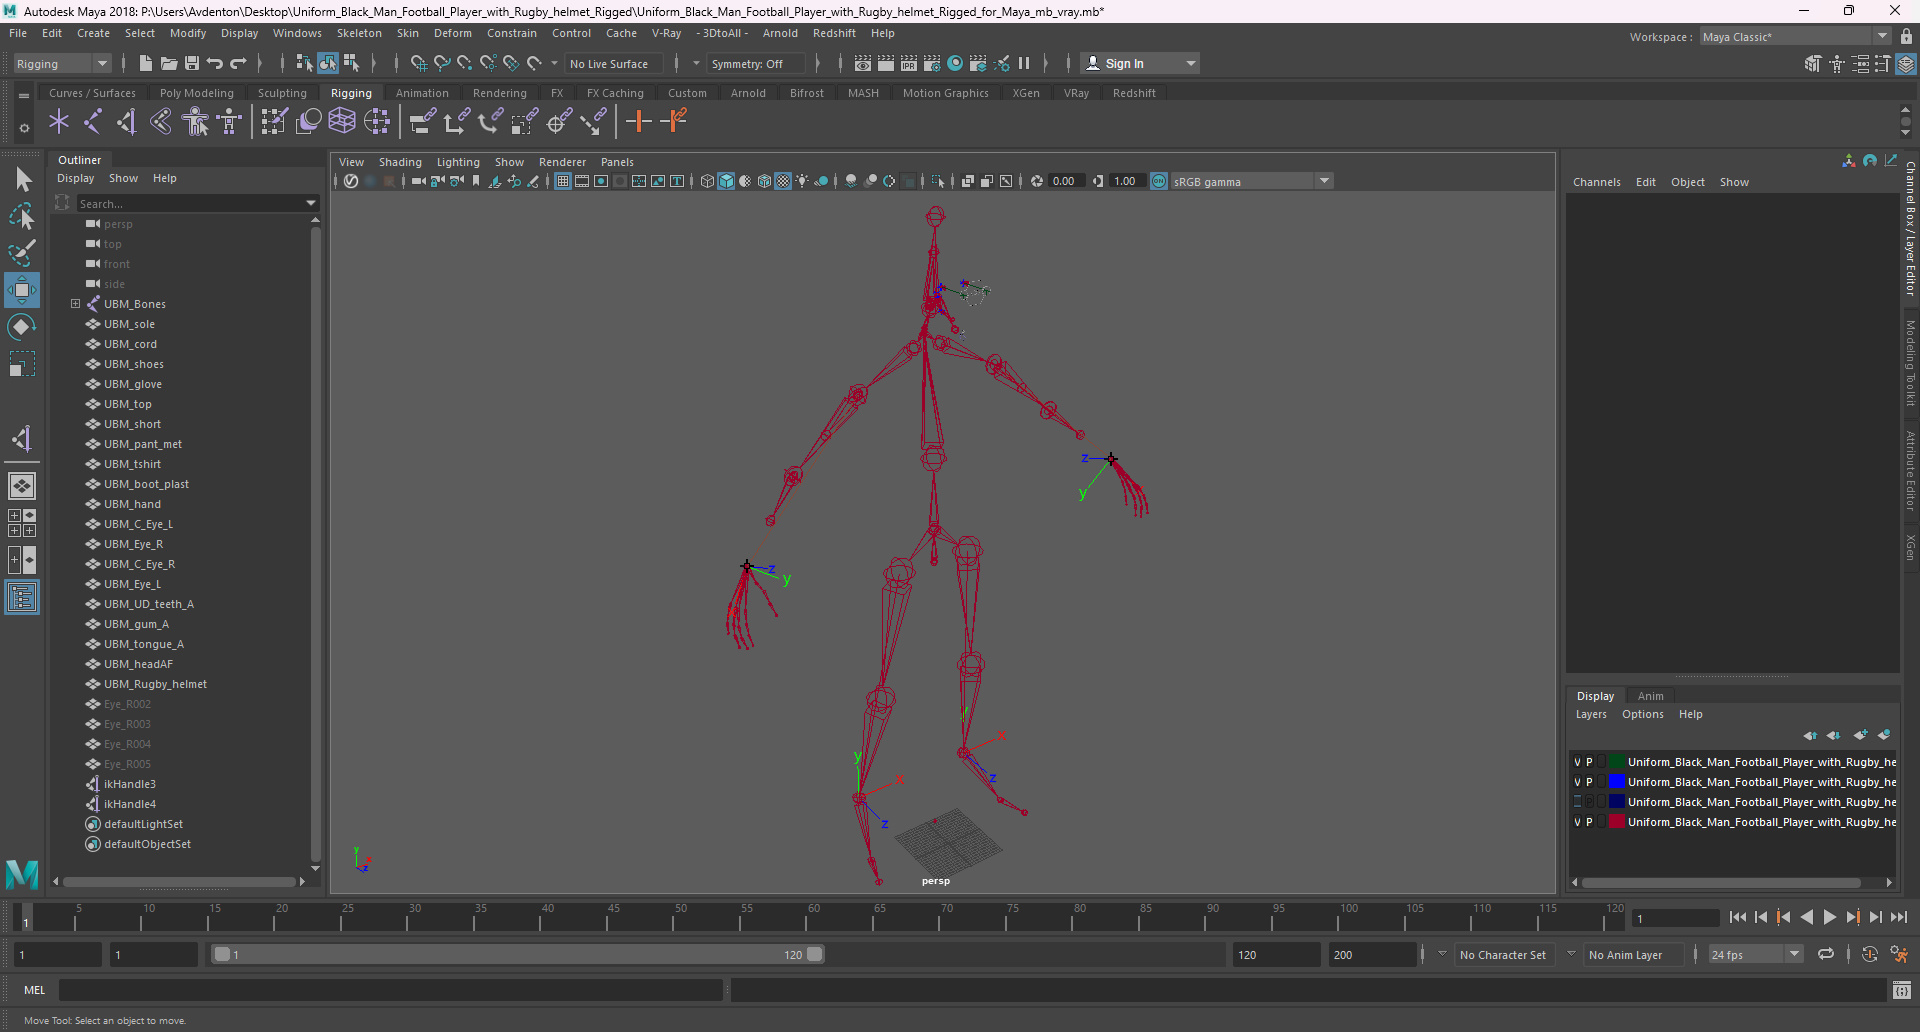Click the green layer color swatch
Screen dimensions: 1920x1032
(x=1616, y=762)
